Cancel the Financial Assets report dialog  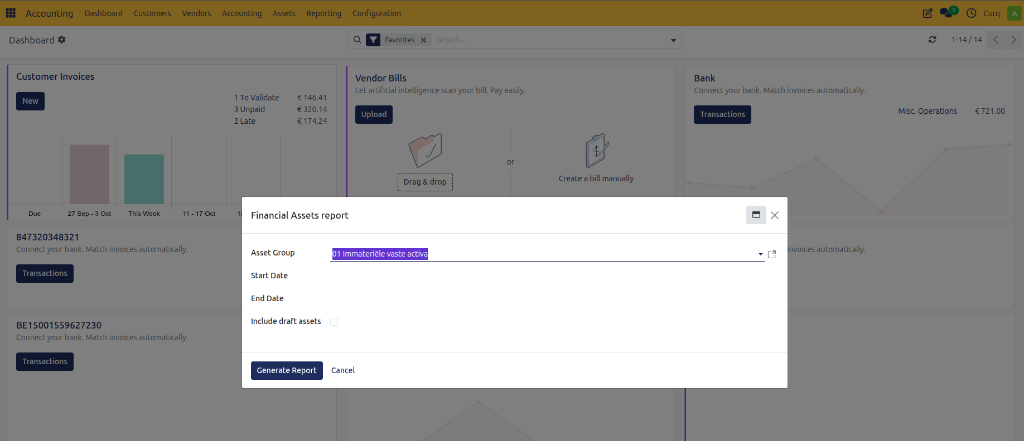pos(343,370)
